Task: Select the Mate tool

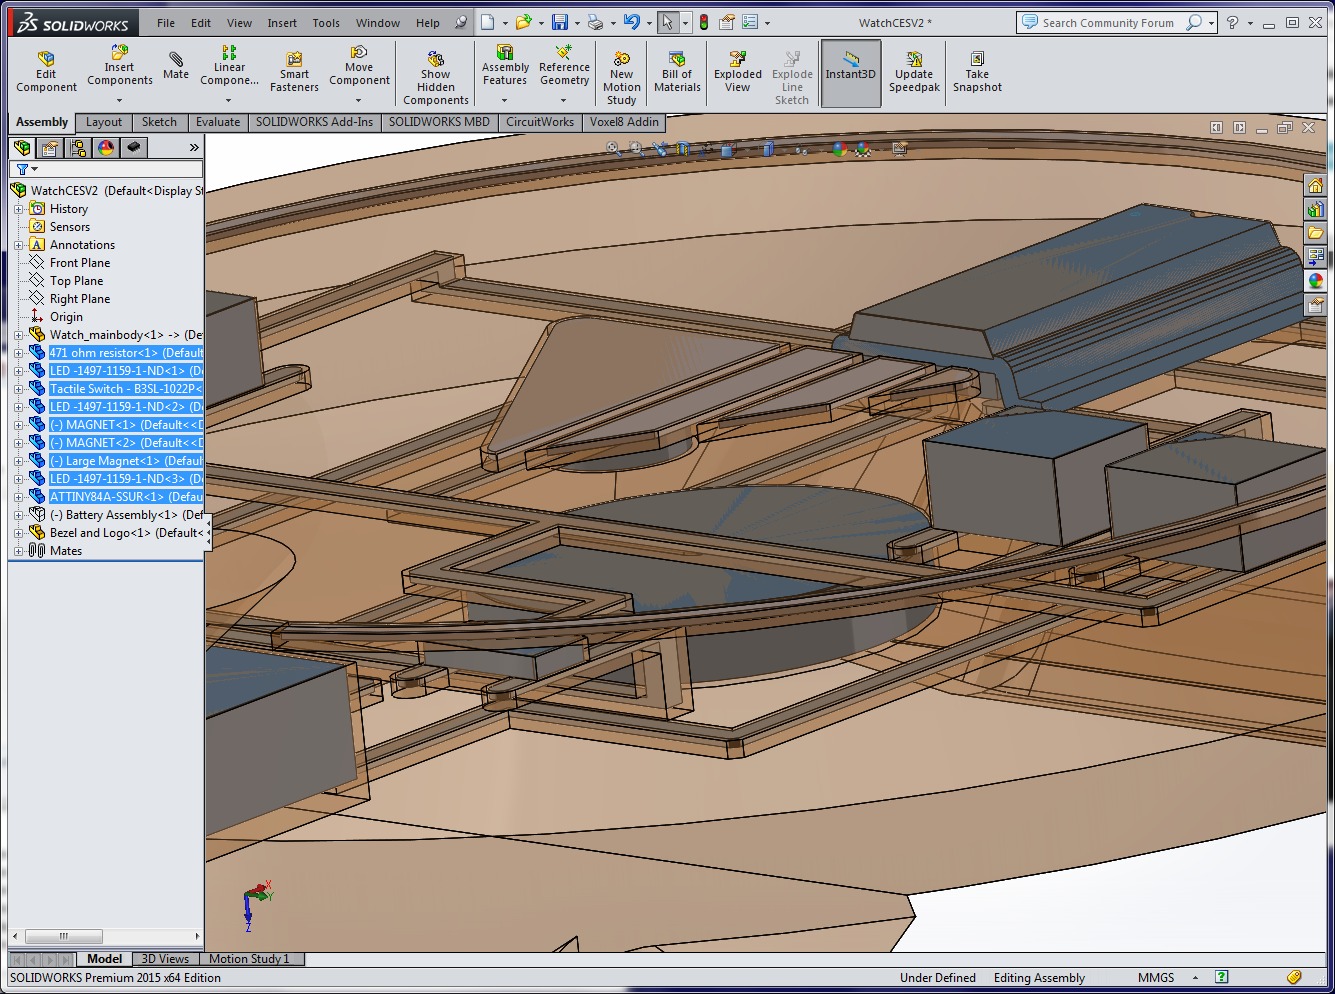Action: [176, 67]
